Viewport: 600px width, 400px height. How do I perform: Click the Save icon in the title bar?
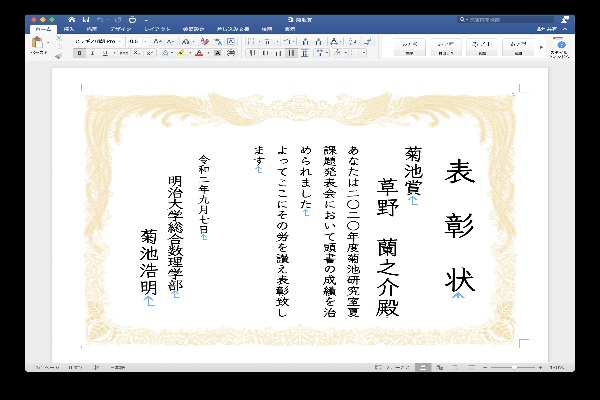click(86, 20)
